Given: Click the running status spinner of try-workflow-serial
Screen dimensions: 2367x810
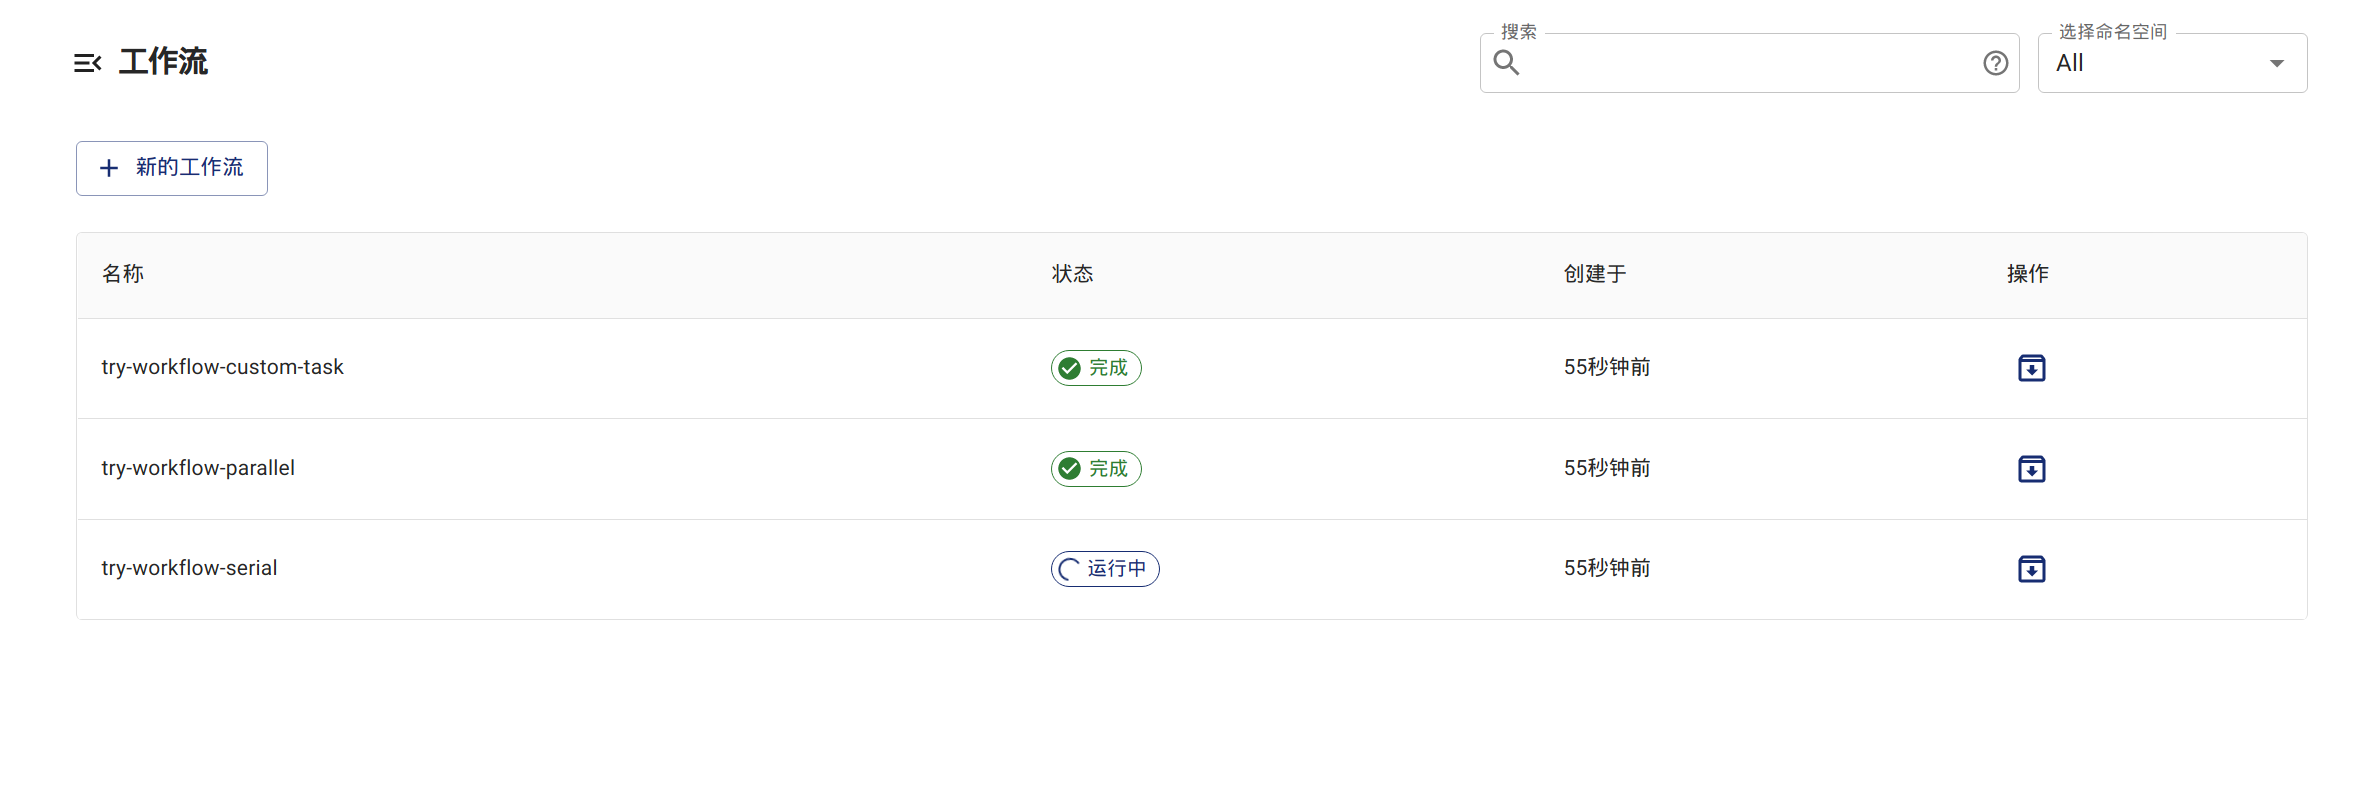Looking at the screenshot, I should (x=1068, y=569).
